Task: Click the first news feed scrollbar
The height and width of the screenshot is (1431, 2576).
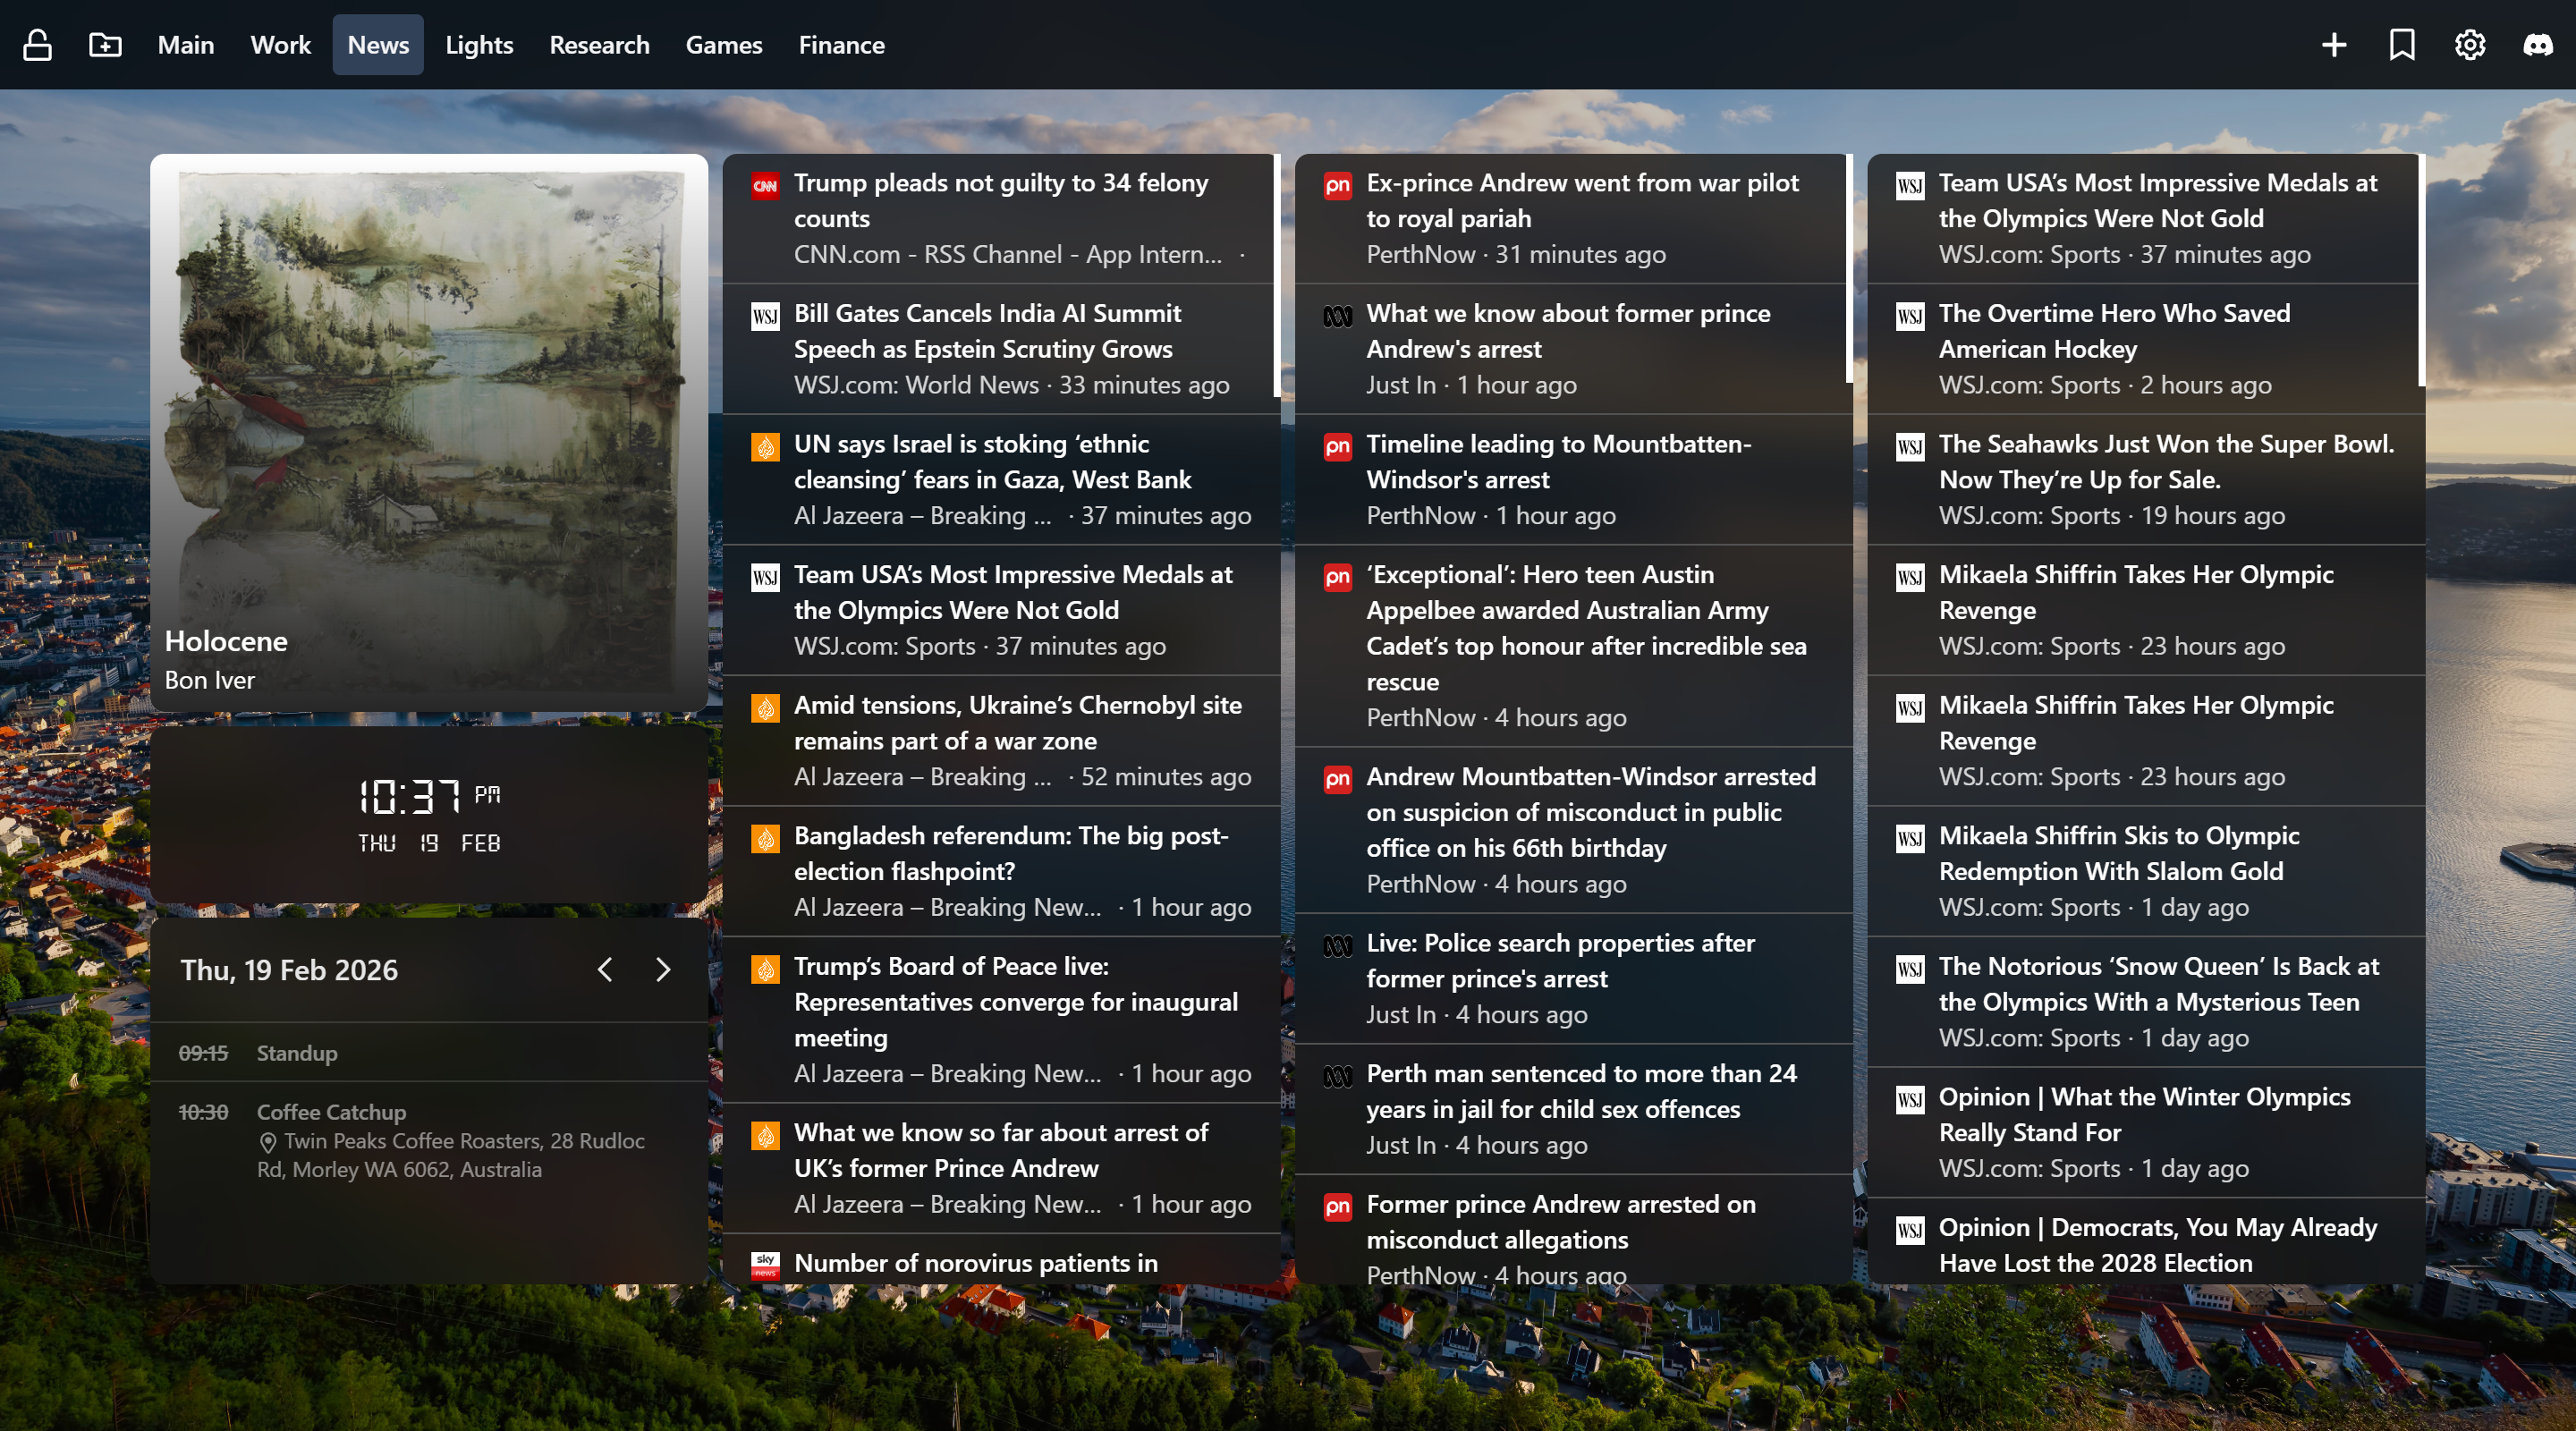Action: tap(1276, 275)
